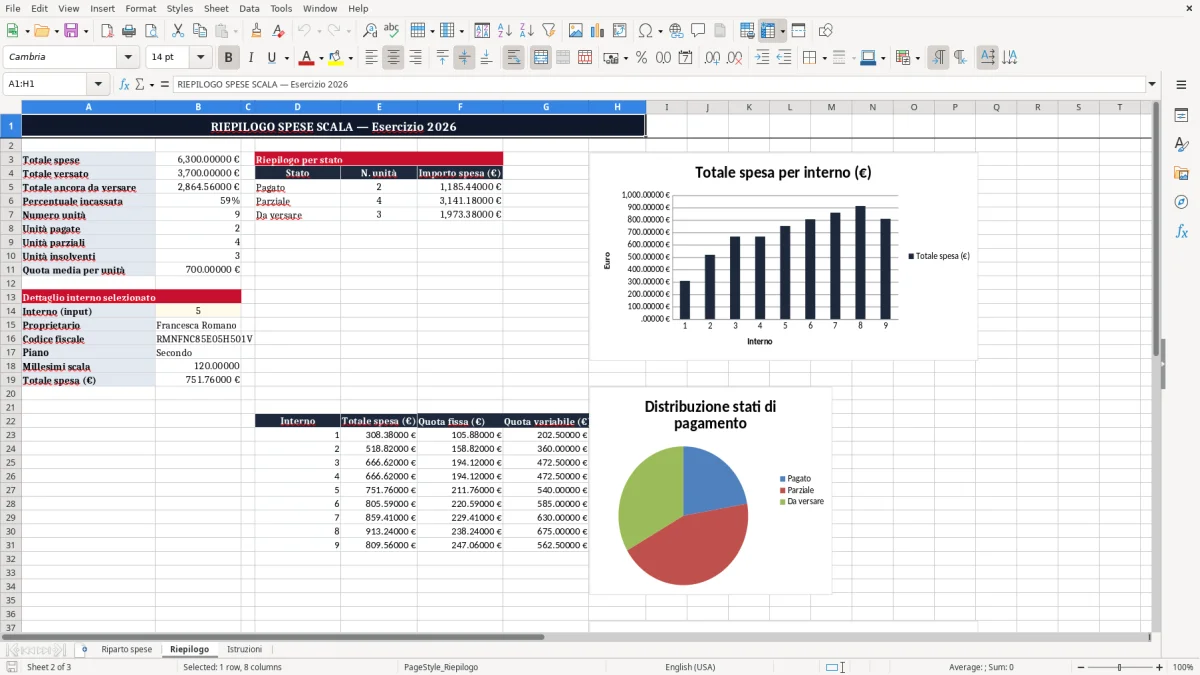Expand the font color dropdown arrow
Screen dimensions: 1200x675
pyautogui.click(x=322, y=58)
